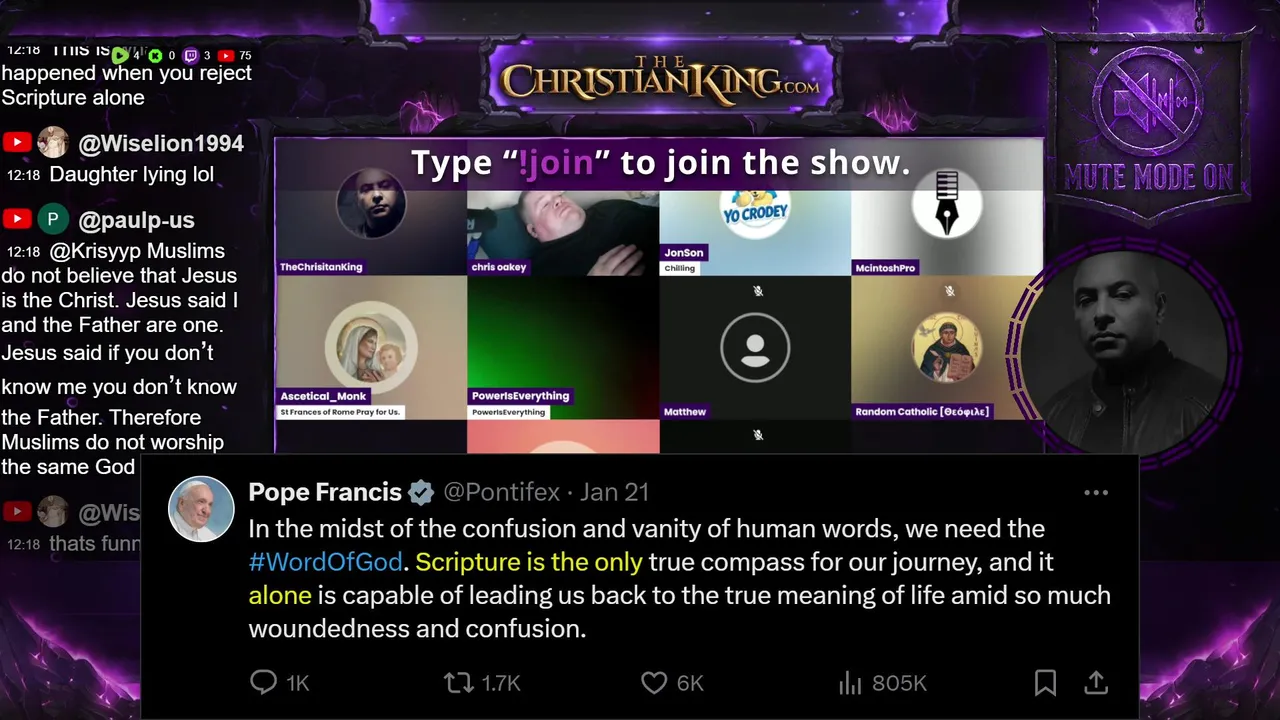Click the retweet icon showing 1.7K
The width and height of the screenshot is (1280, 720).
[458, 683]
